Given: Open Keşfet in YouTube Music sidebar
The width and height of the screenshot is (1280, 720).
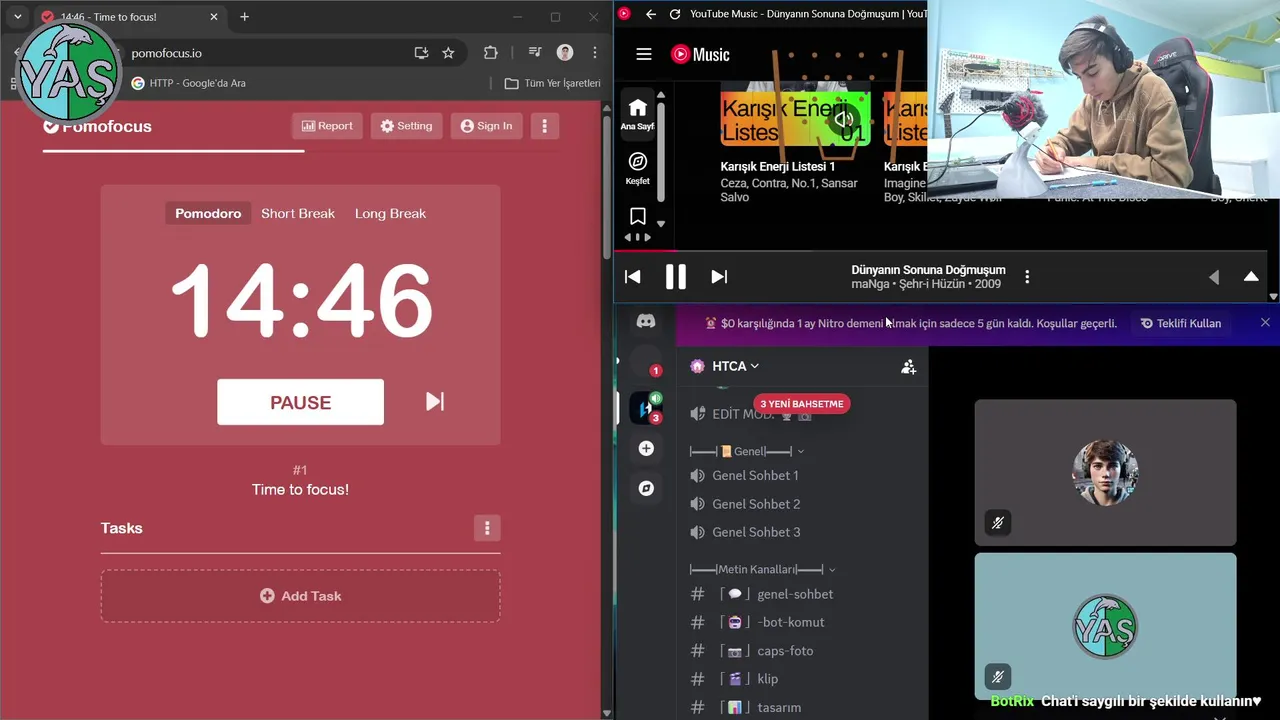Looking at the screenshot, I should [x=637, y=168].
